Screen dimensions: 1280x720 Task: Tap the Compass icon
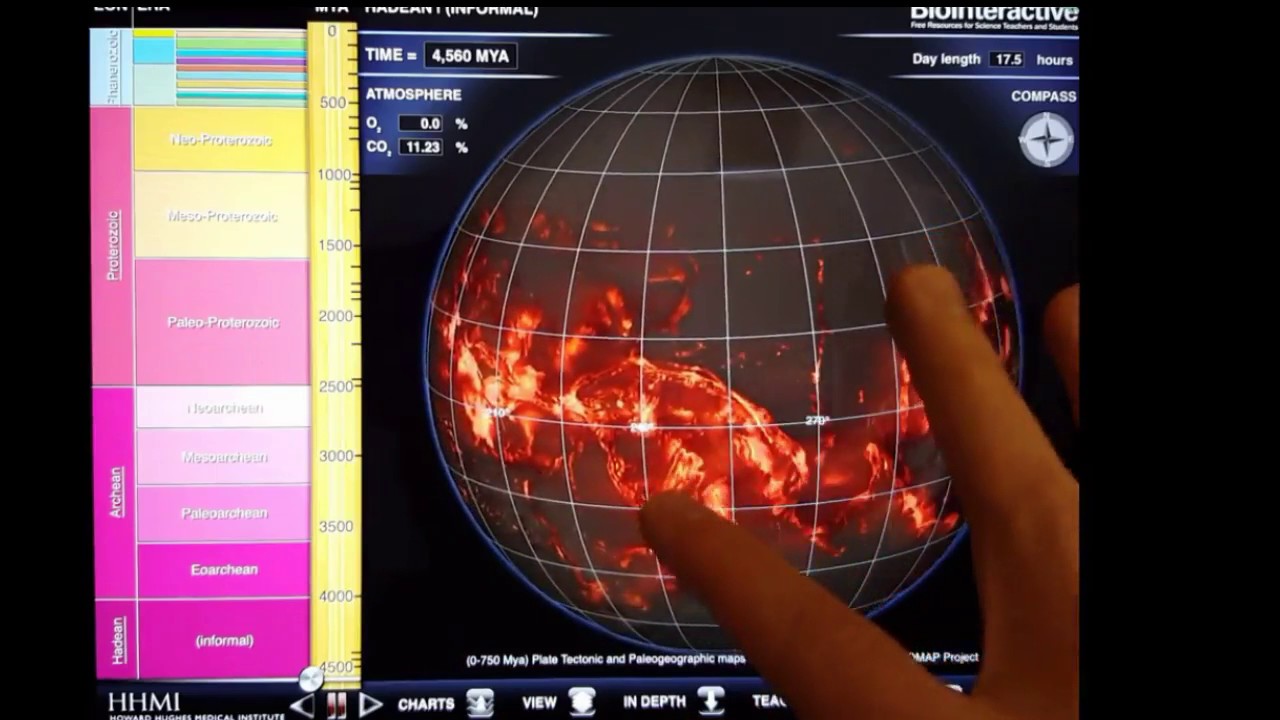[x=1046, y=139]
